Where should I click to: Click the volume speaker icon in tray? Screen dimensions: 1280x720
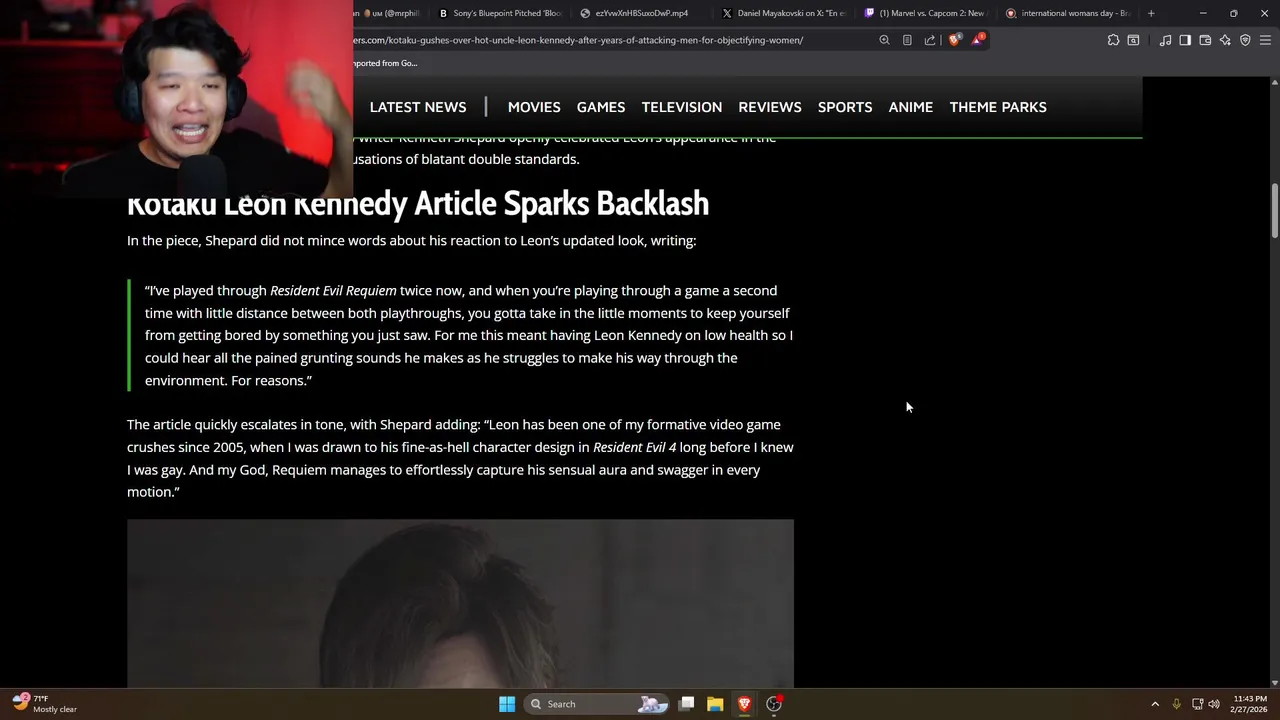point(1214,704)
